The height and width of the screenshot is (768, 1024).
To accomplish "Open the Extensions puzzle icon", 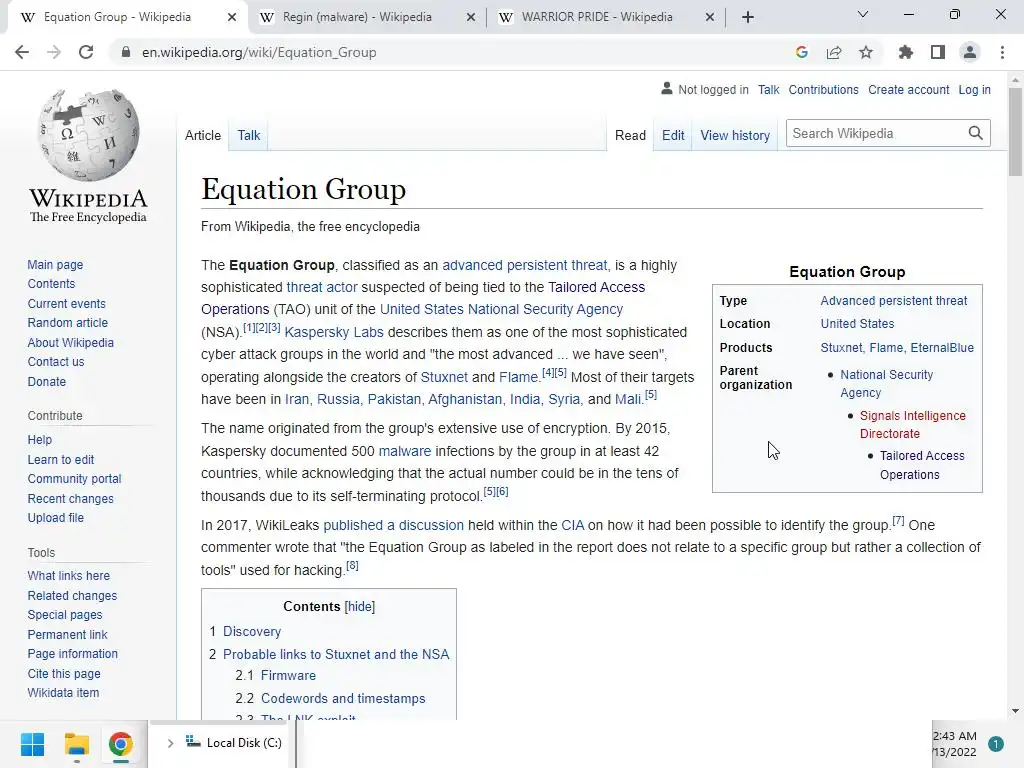I will (906, 52).
